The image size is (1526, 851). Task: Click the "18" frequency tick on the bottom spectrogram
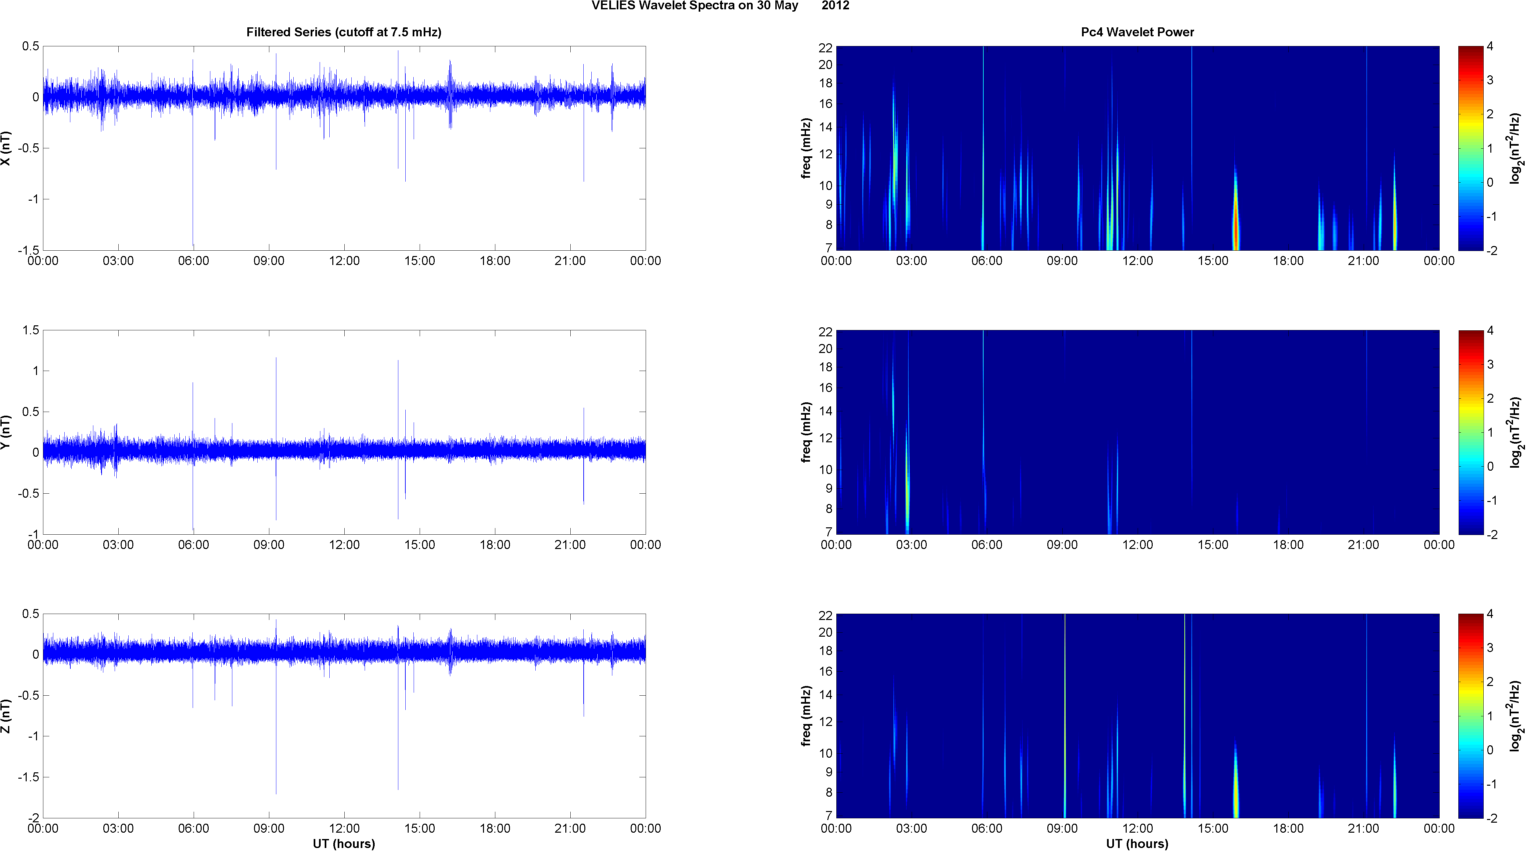pos(826,651)
